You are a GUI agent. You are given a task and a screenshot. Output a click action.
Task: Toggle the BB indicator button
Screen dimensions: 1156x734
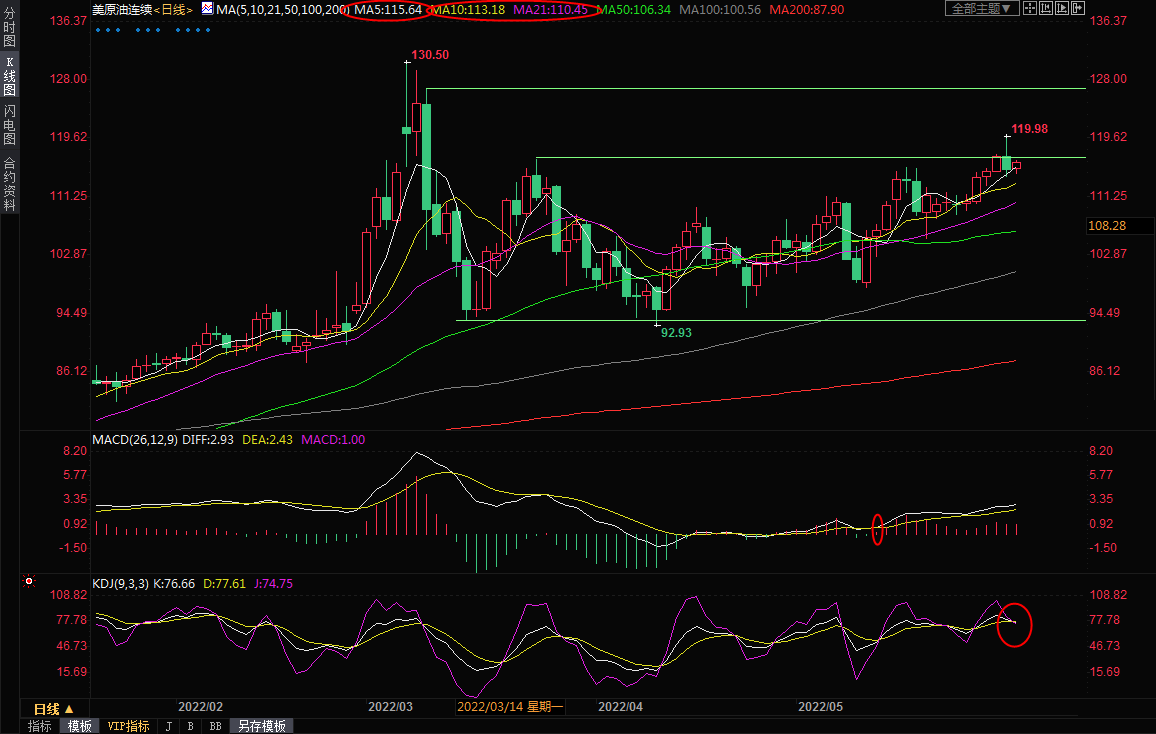pos(215,726)
